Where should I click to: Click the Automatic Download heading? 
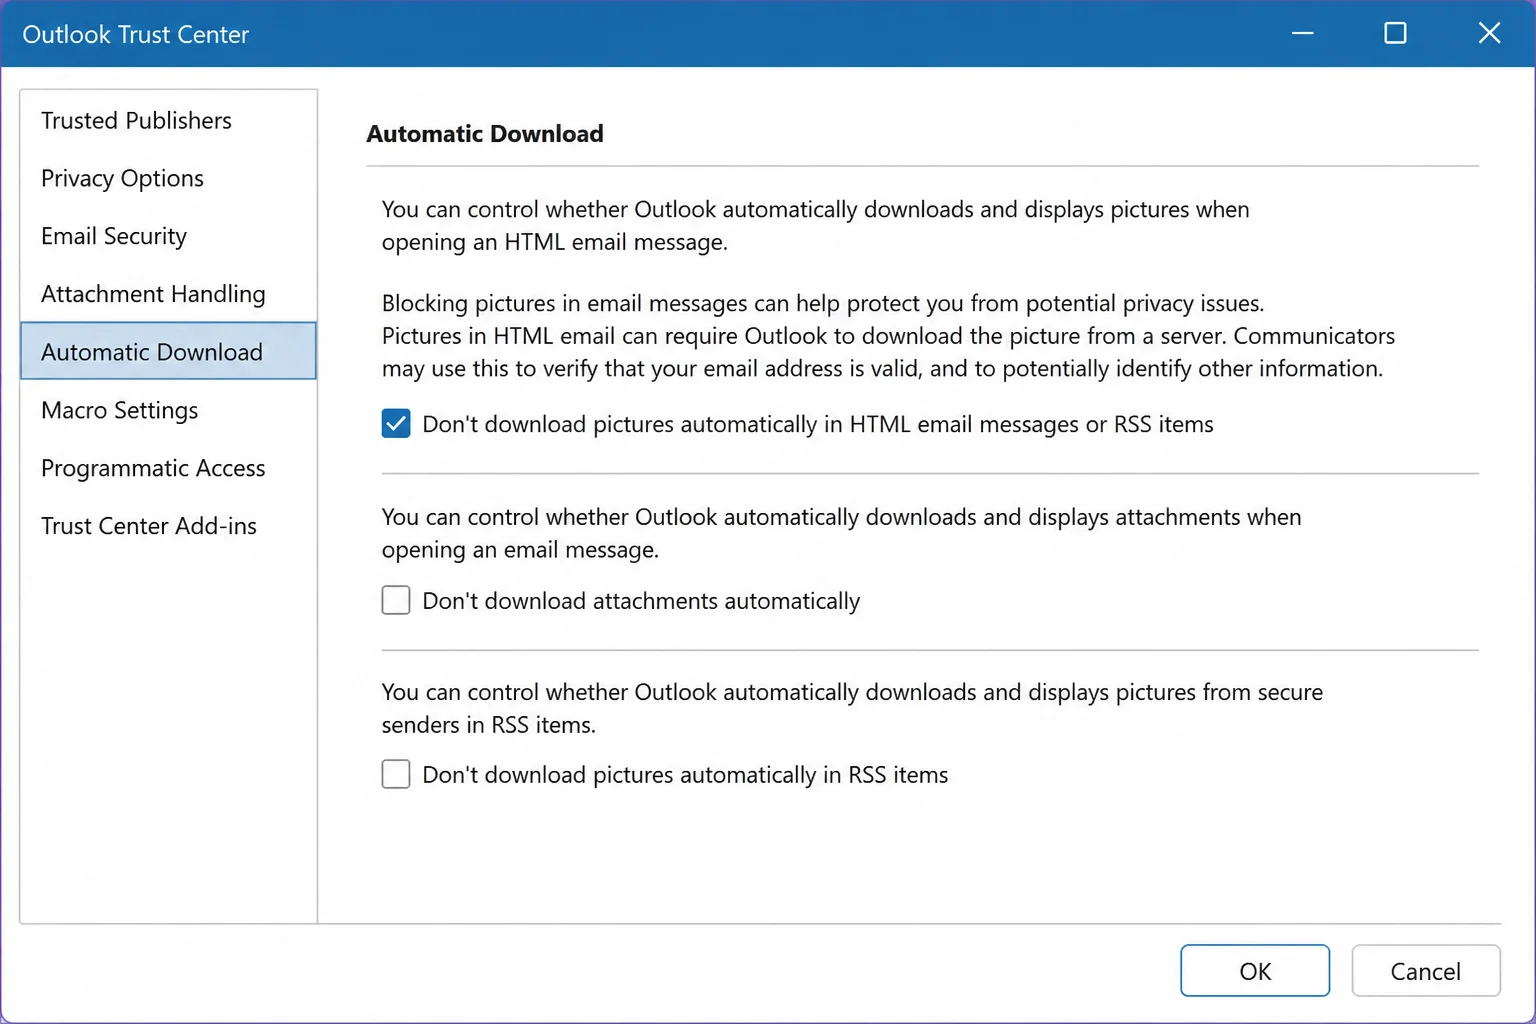[x=485, y=134]
